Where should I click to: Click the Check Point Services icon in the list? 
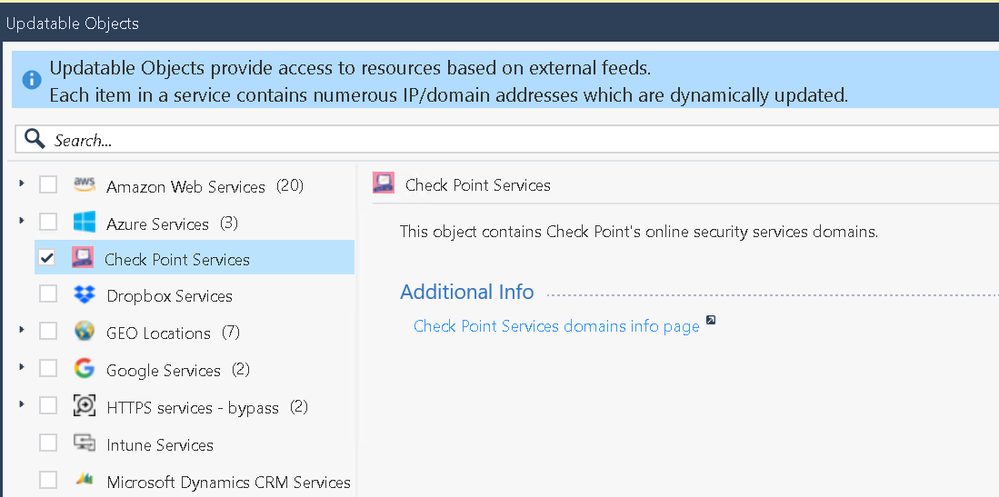(x=83, y=258)
